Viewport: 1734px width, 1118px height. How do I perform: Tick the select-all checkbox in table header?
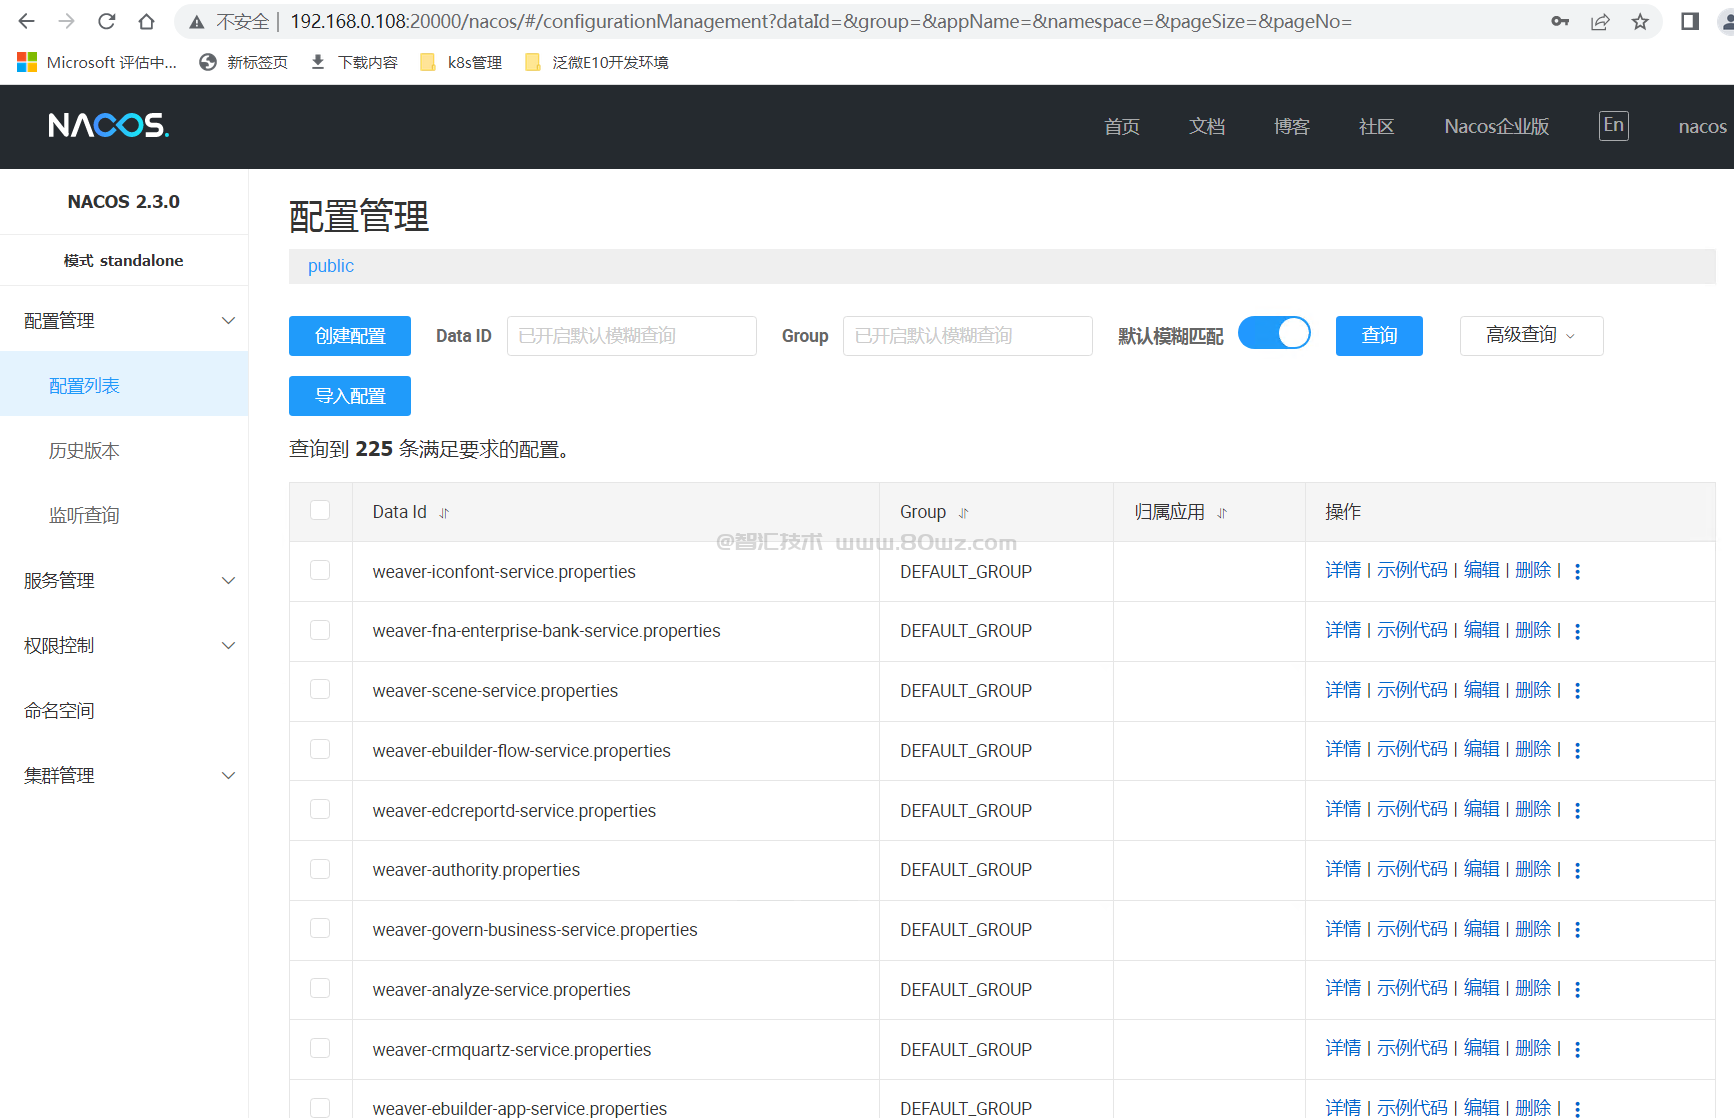click(x=320, y=510)
